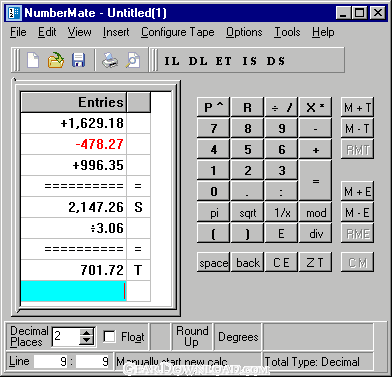Click the space key
The image size is (392, 377).
213,262
